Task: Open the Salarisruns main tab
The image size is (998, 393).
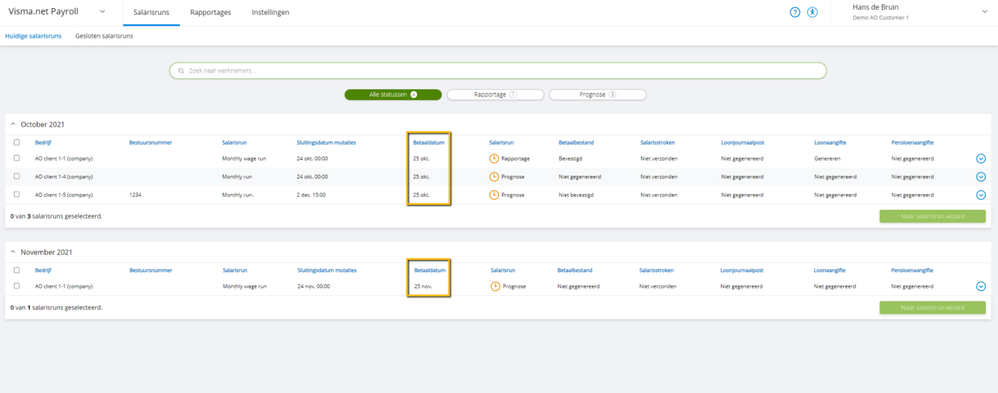Action: pyautogui.click(x=151, y=12)
